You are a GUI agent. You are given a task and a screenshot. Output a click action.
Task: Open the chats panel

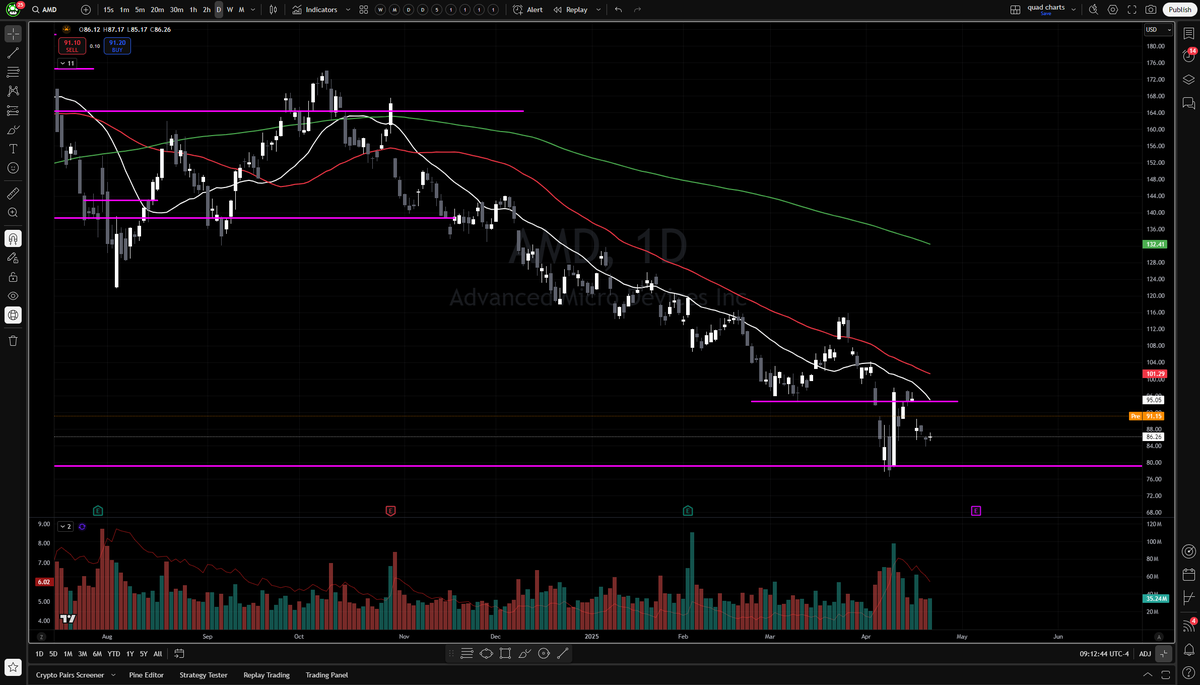(1188, 103)
